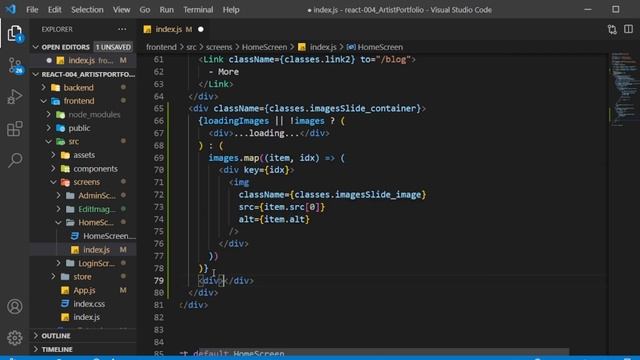Viewport: 640px width, 360px height.
Task: Expand the AdminScreen folder
Action: click(58, 196)
